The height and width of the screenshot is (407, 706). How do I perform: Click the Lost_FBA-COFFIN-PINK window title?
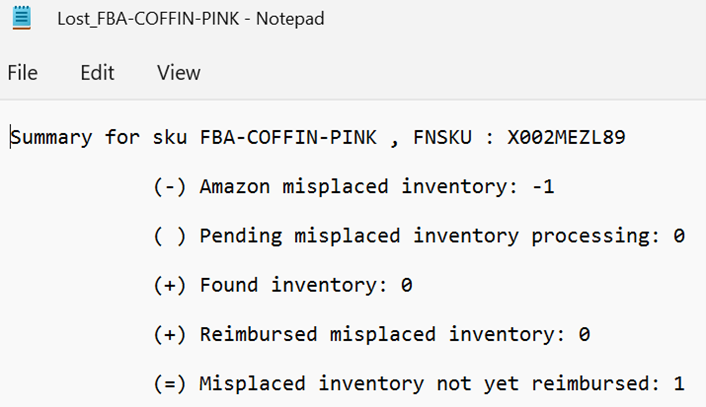pyautogui.click(x=190, y=18)
